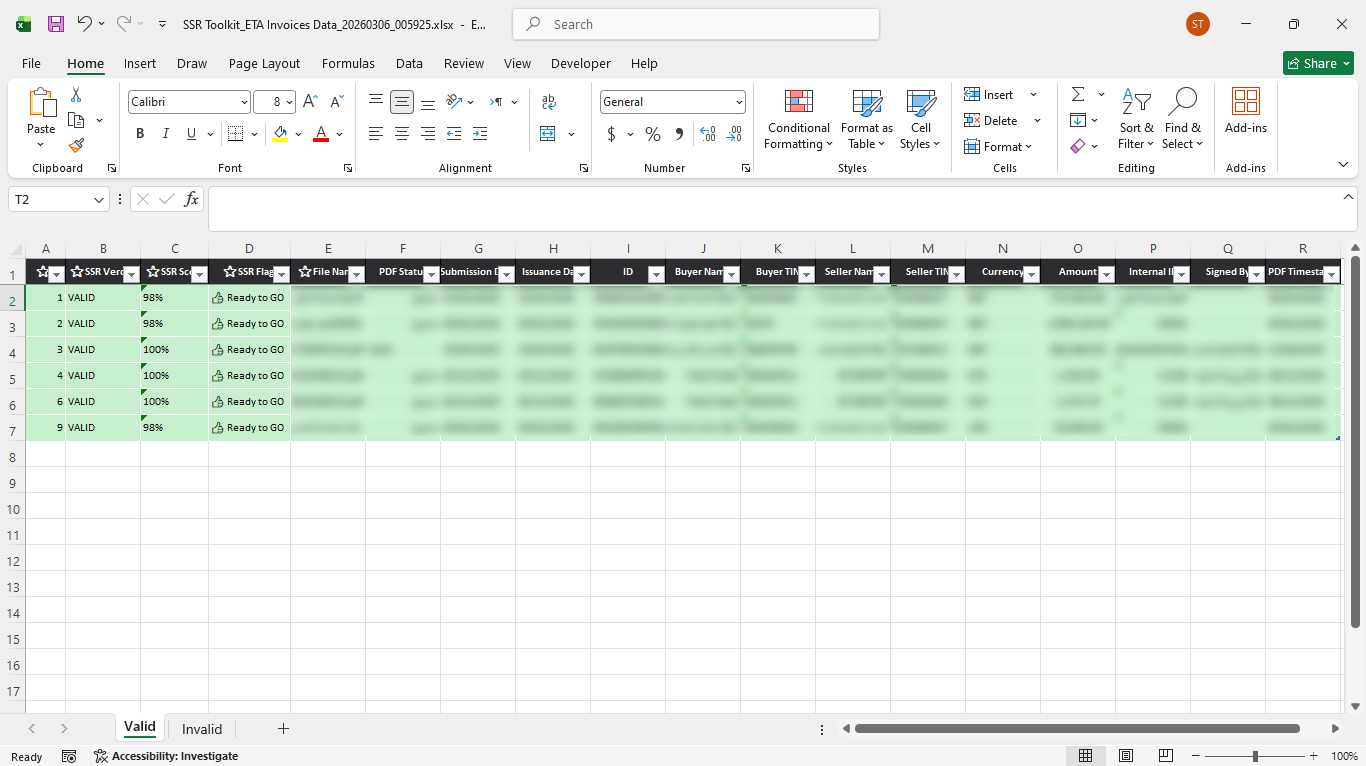Switch to the Formulas ribbon tab
The height and width of the screenshot is (766, 1366).
pyautogui.click(x=348, y=63)
